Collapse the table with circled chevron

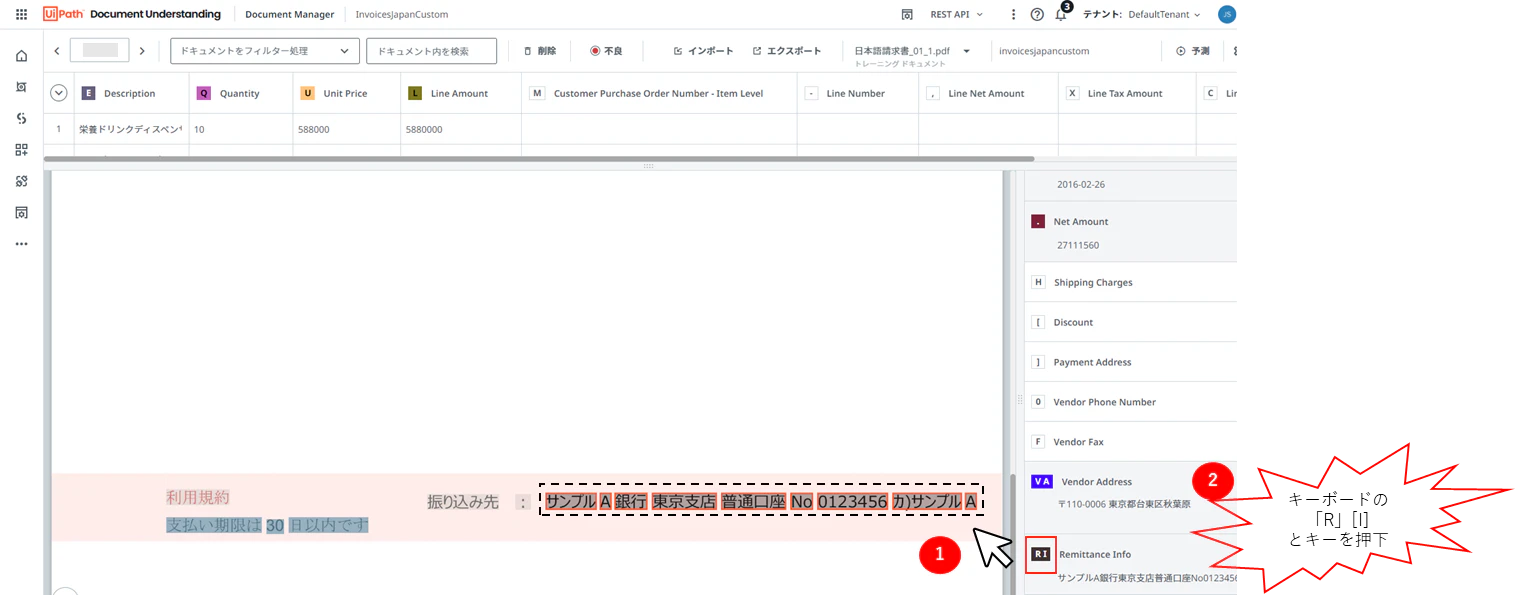click(x=58, y=93)
